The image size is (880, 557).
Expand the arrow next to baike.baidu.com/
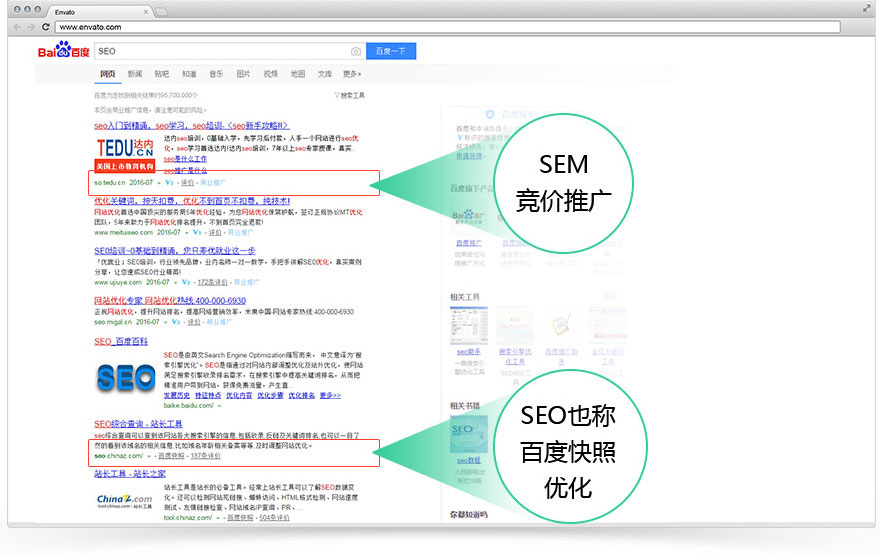tap(219, 406)
